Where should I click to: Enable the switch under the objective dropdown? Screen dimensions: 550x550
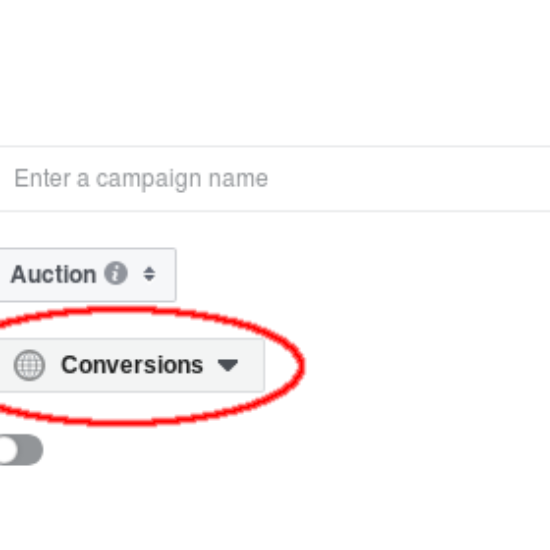pyautogui.click(x=21, y=450)
